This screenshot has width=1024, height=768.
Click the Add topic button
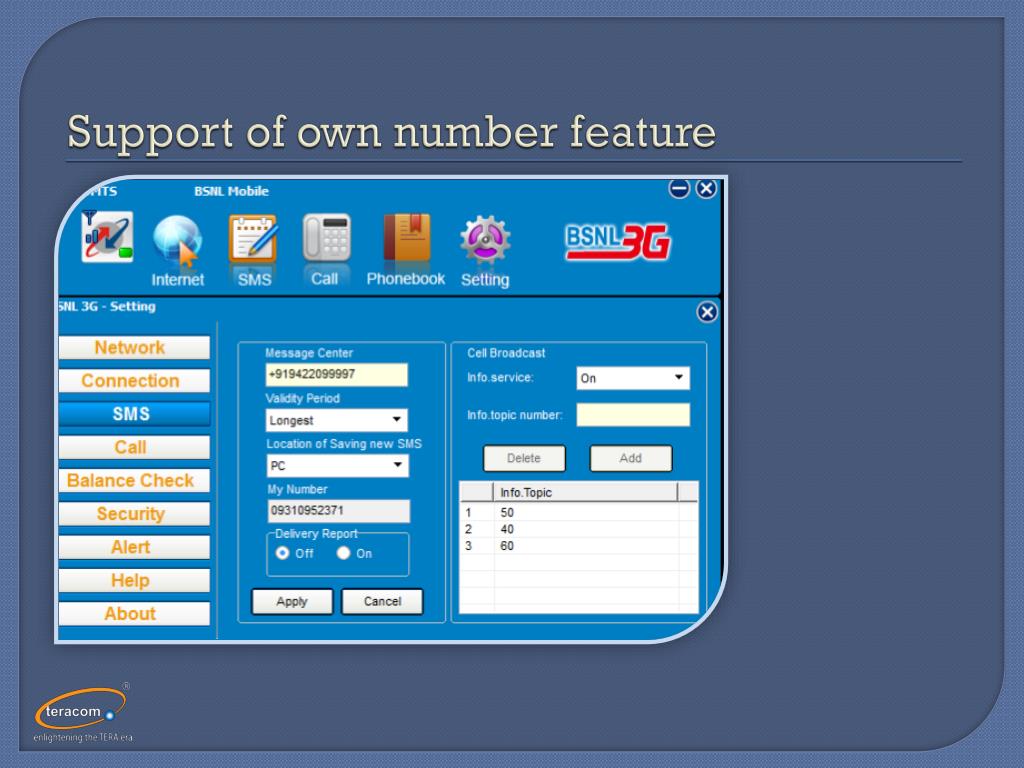point(630,458)
